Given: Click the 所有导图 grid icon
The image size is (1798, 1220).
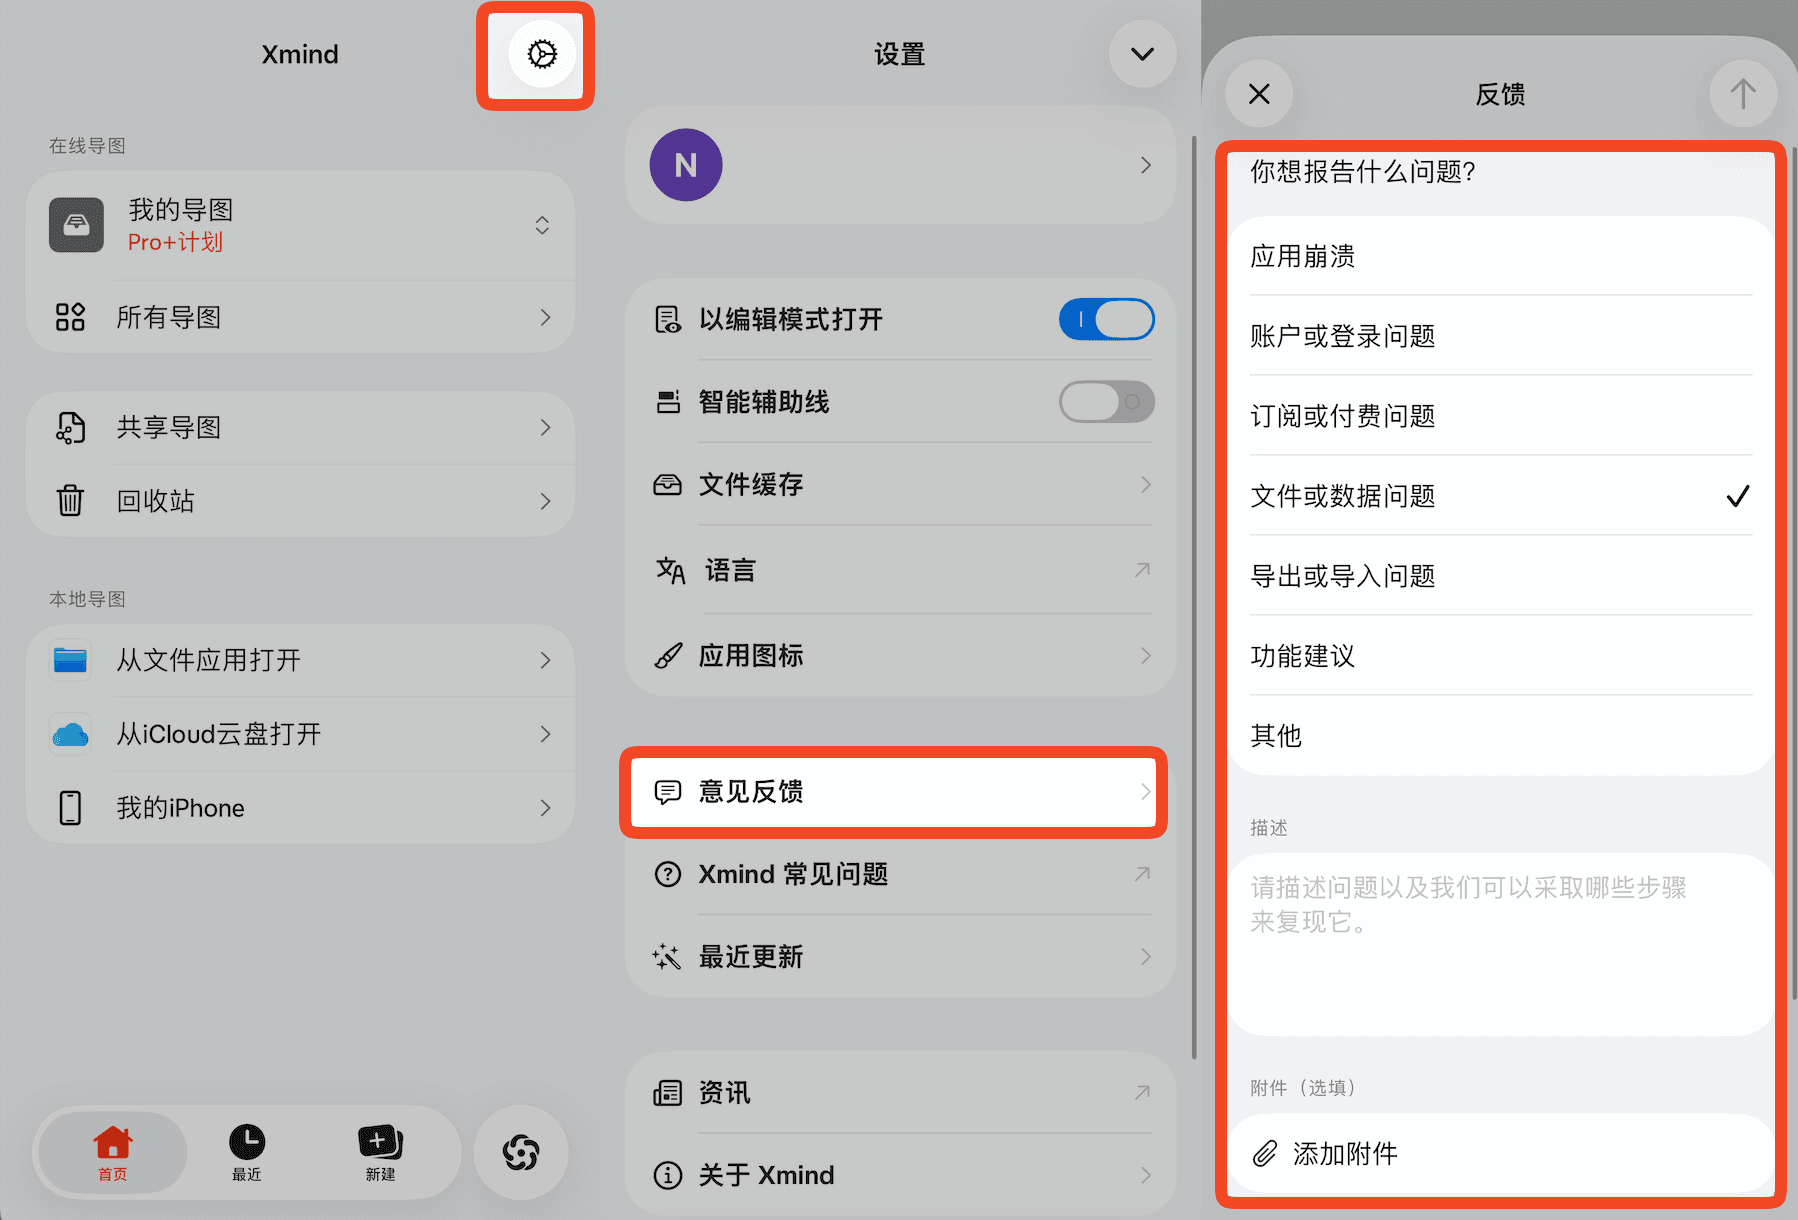Looking at the screenshot, I should pos(70,317).
